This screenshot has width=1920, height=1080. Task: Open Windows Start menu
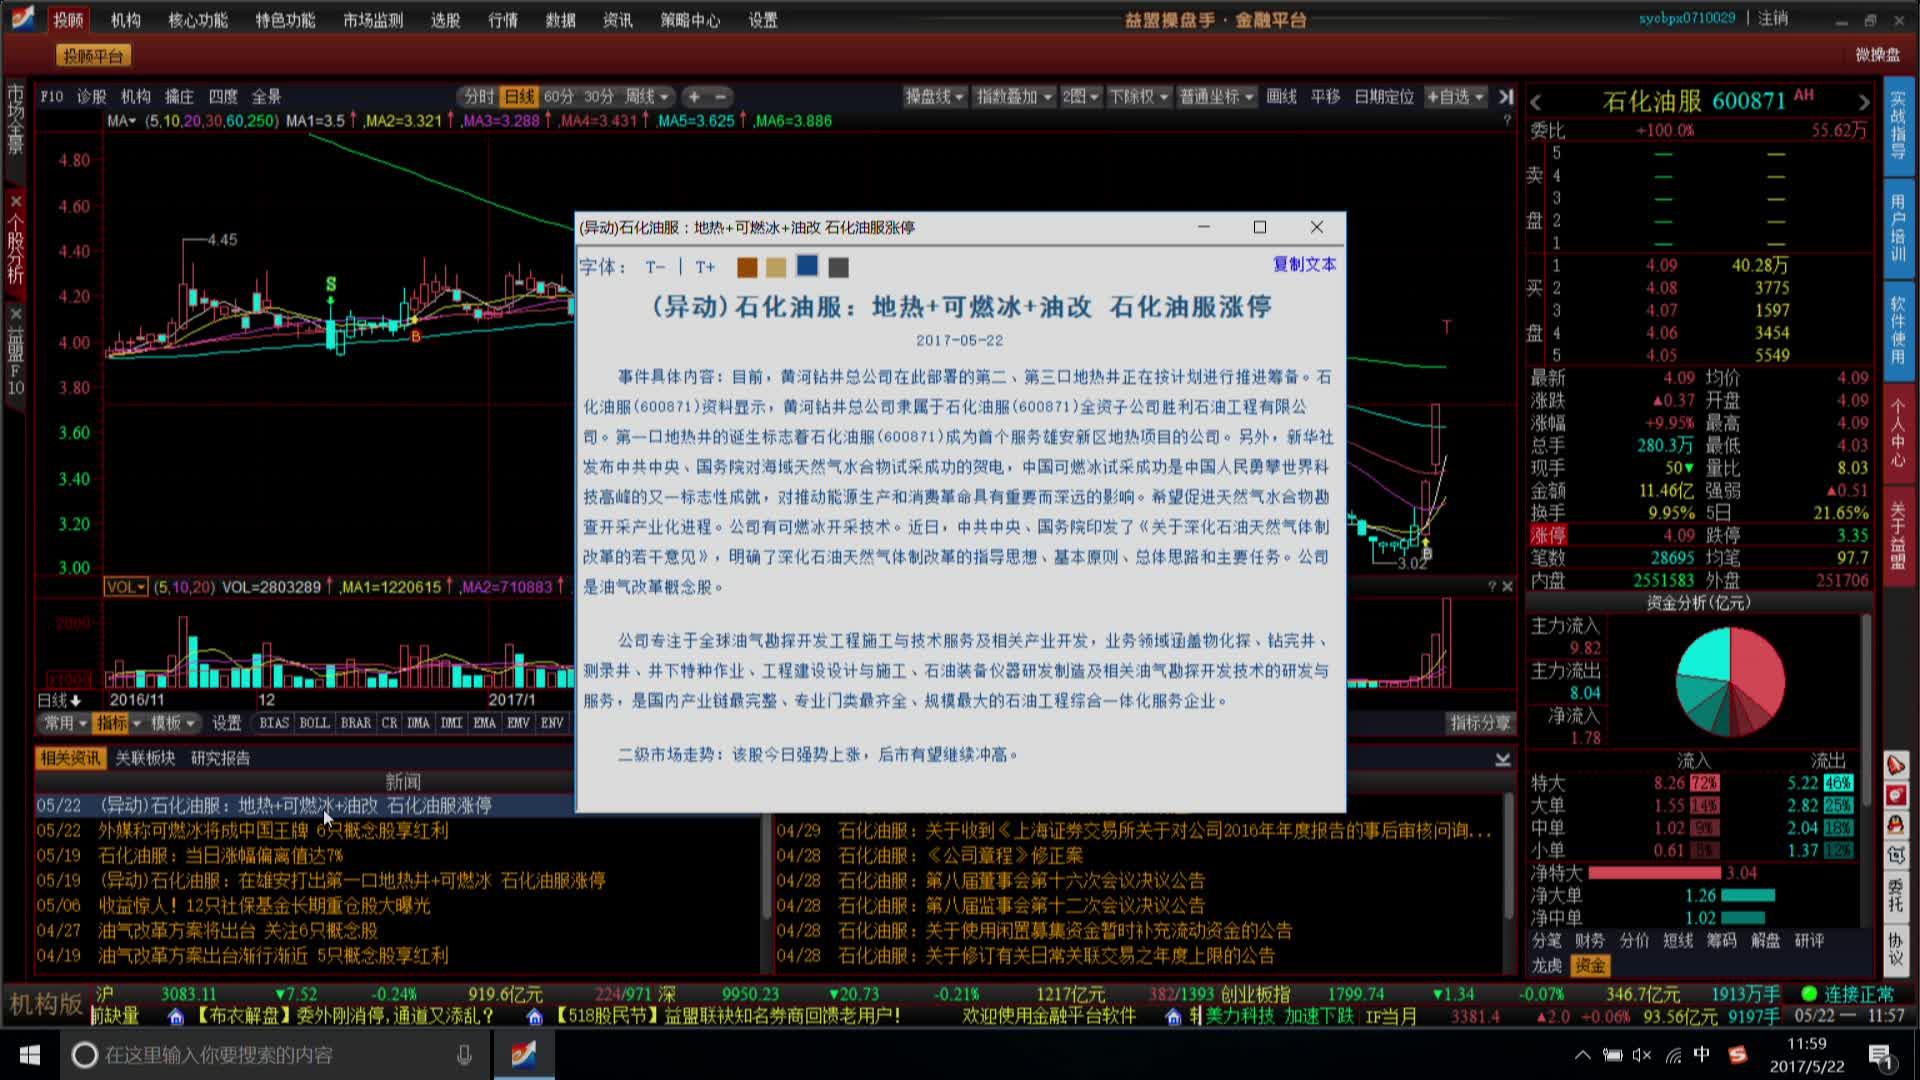tap(29, 1055)
